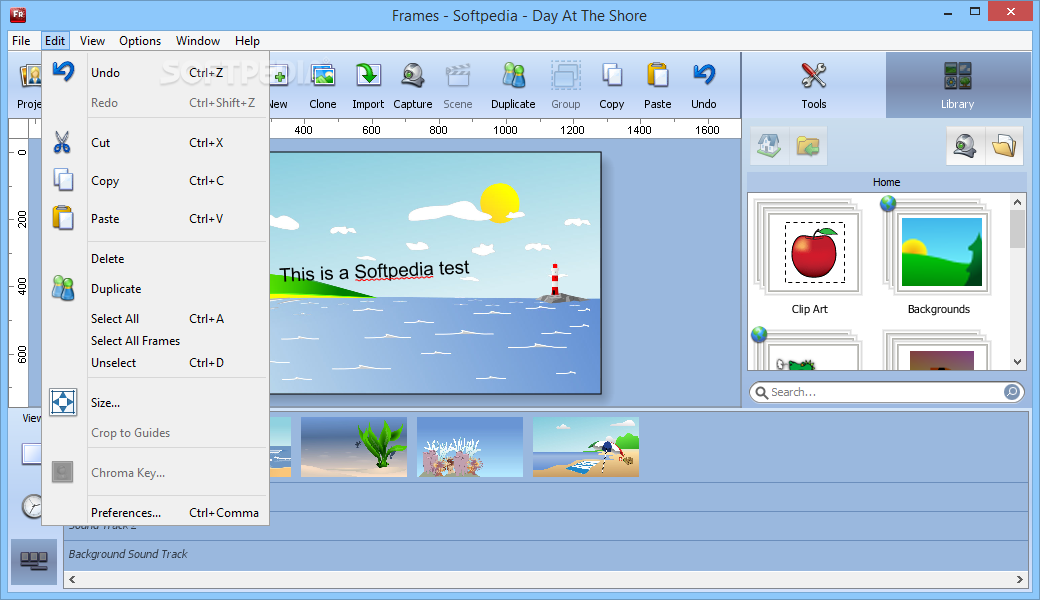Click the library open folder icon

[x=1004, y=146]
